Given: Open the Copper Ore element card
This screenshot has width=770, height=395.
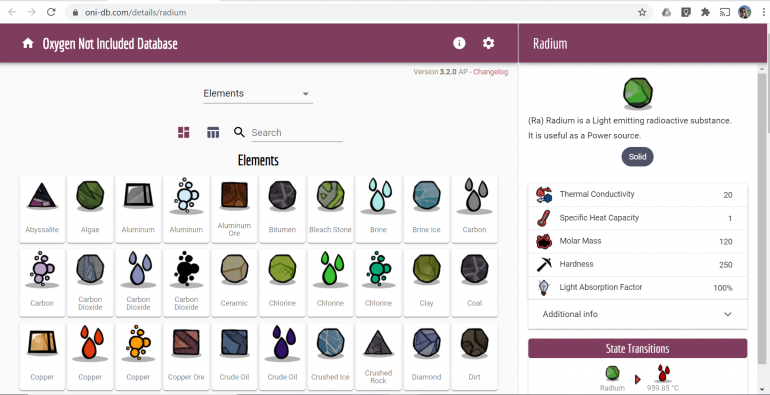Looking at the screenshot, I should [186, 356].
